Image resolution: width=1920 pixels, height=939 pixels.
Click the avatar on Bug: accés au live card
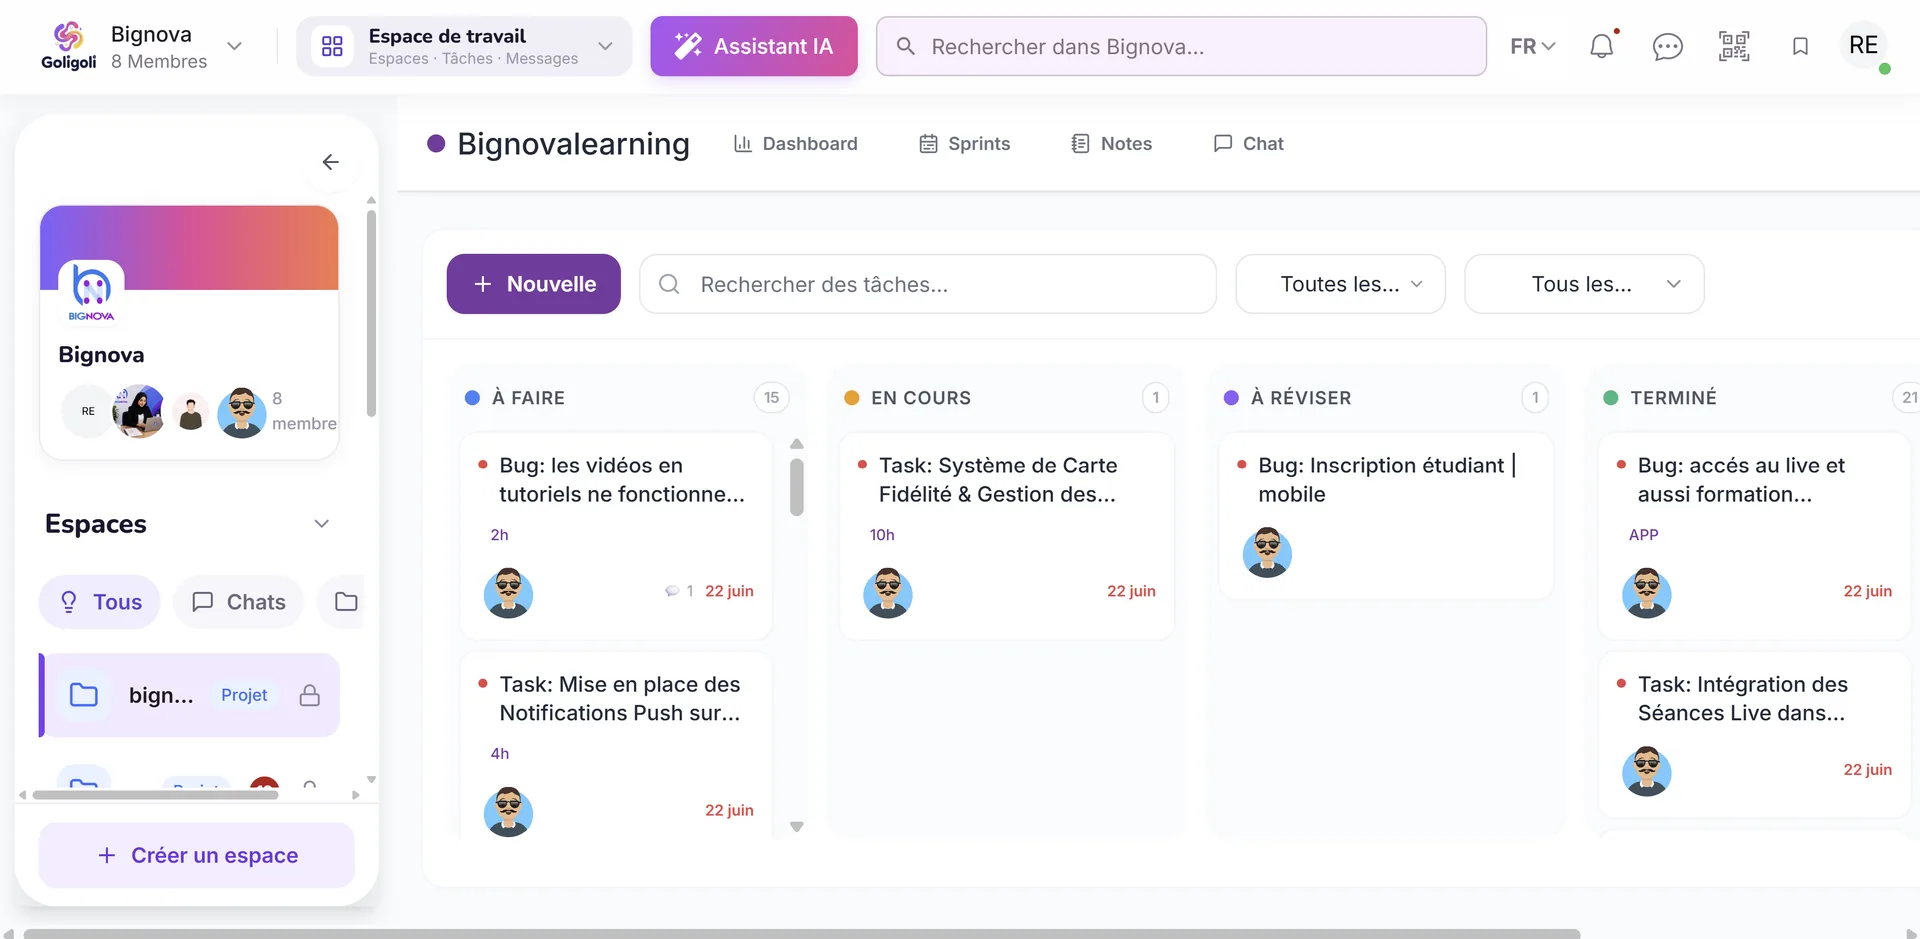click(1647, 592)
